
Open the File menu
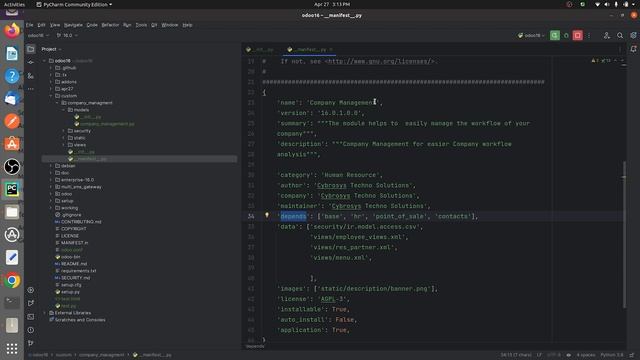pyautogui.click(x=30, y=25)
